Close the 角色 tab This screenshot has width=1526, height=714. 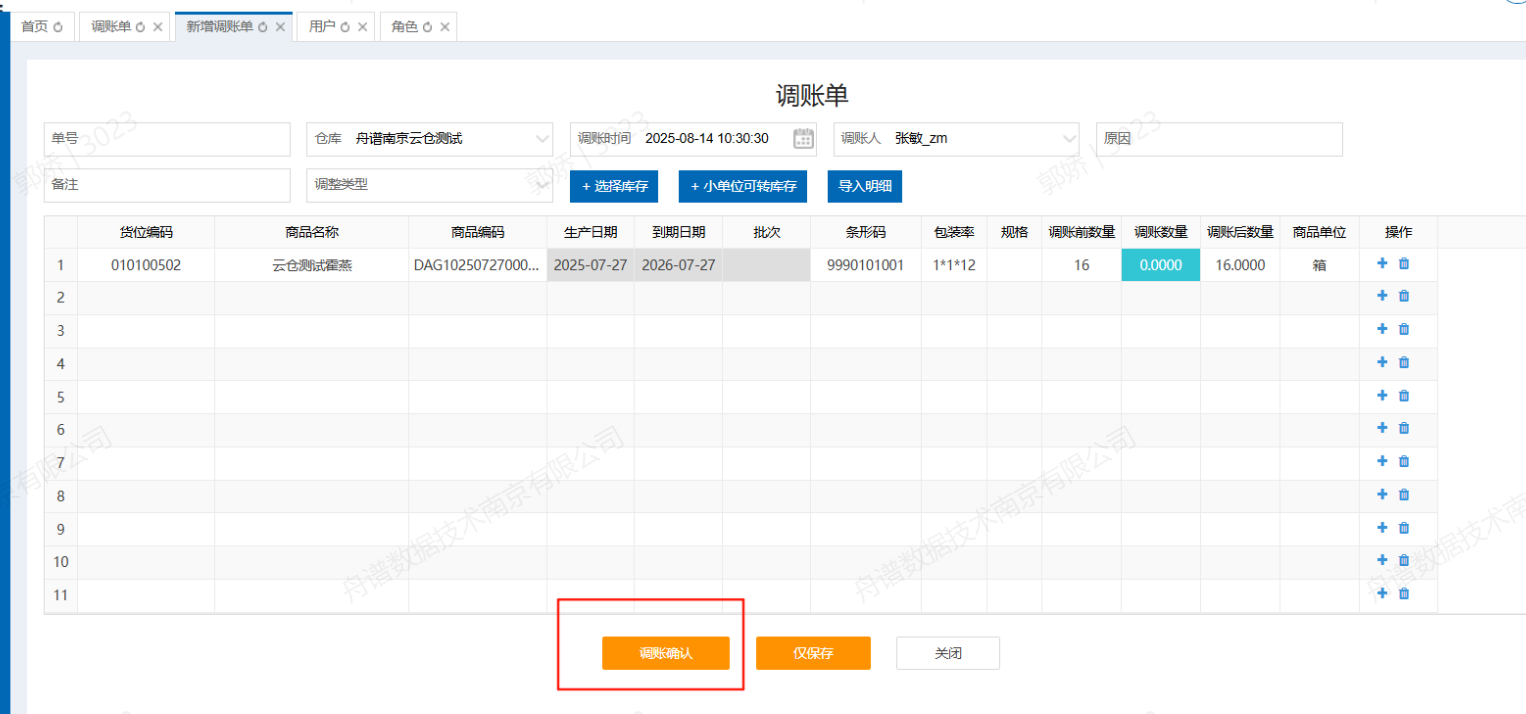click(x=445, y=27)
